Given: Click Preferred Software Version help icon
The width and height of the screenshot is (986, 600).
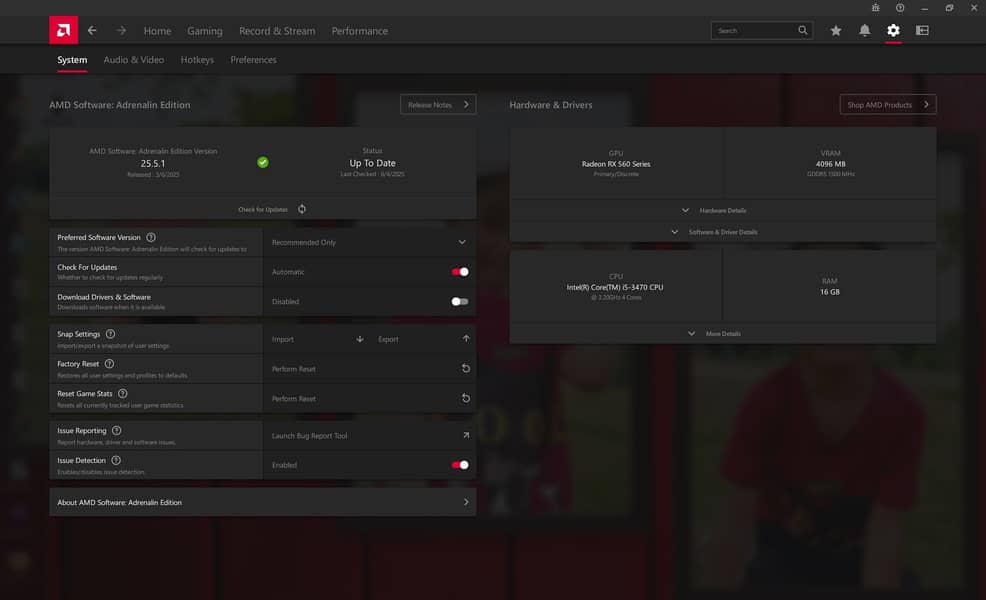Looking at the screenshot, I should (x=151, y=237).
